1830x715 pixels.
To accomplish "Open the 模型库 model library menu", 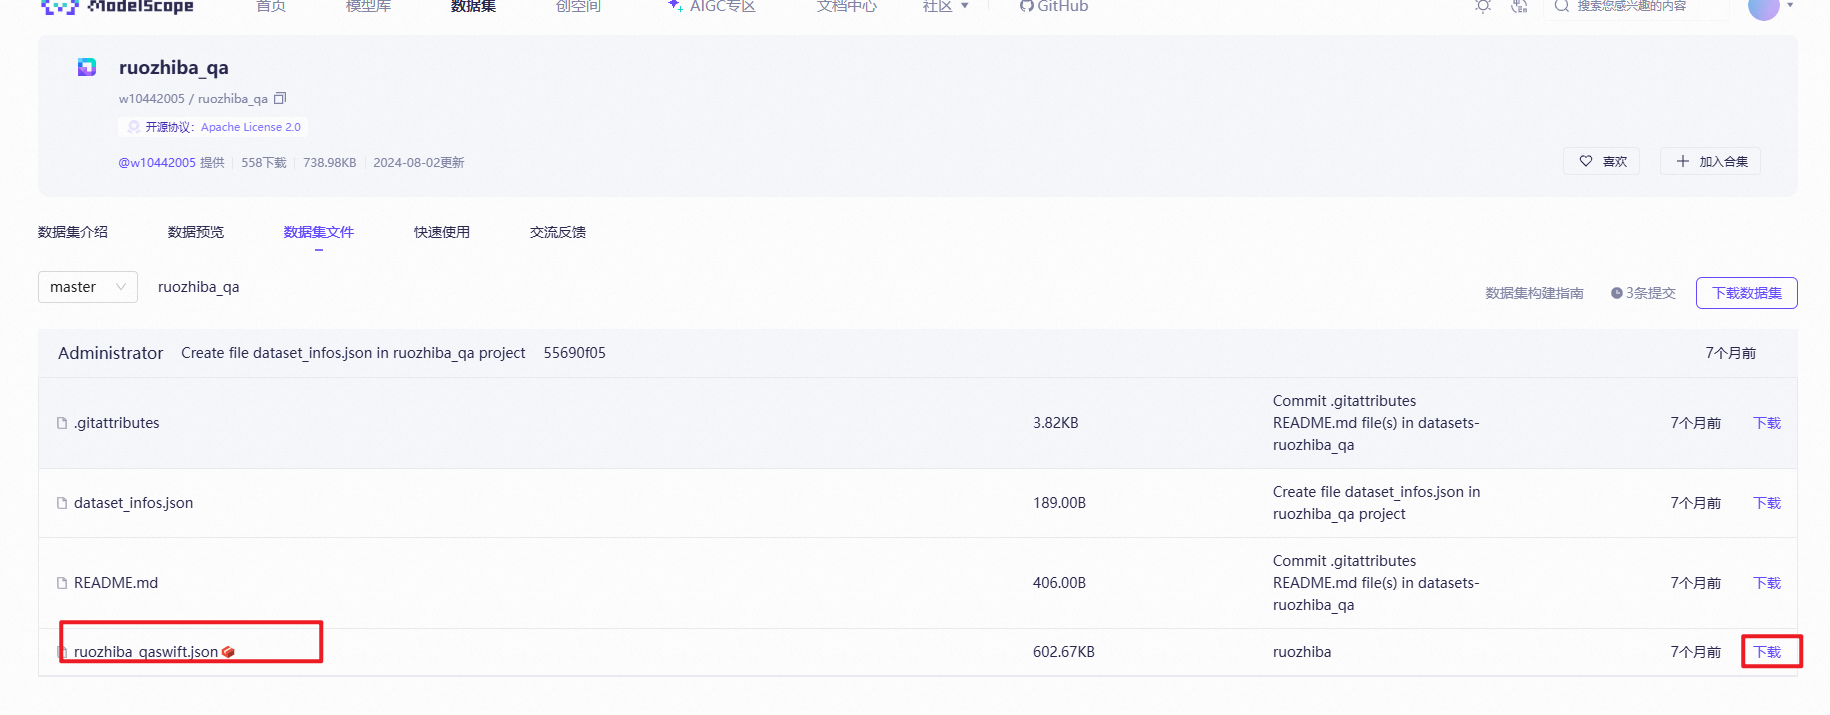I will [368, 6].
